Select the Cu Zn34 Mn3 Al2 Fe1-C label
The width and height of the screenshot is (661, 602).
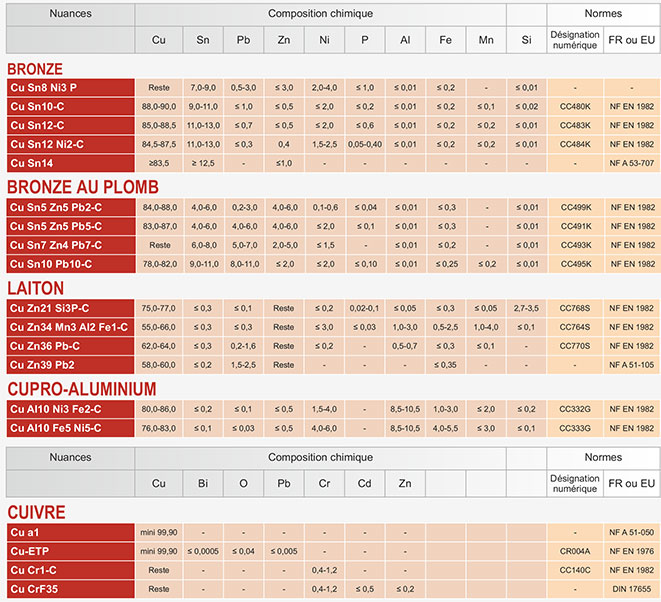pos(70,327)
